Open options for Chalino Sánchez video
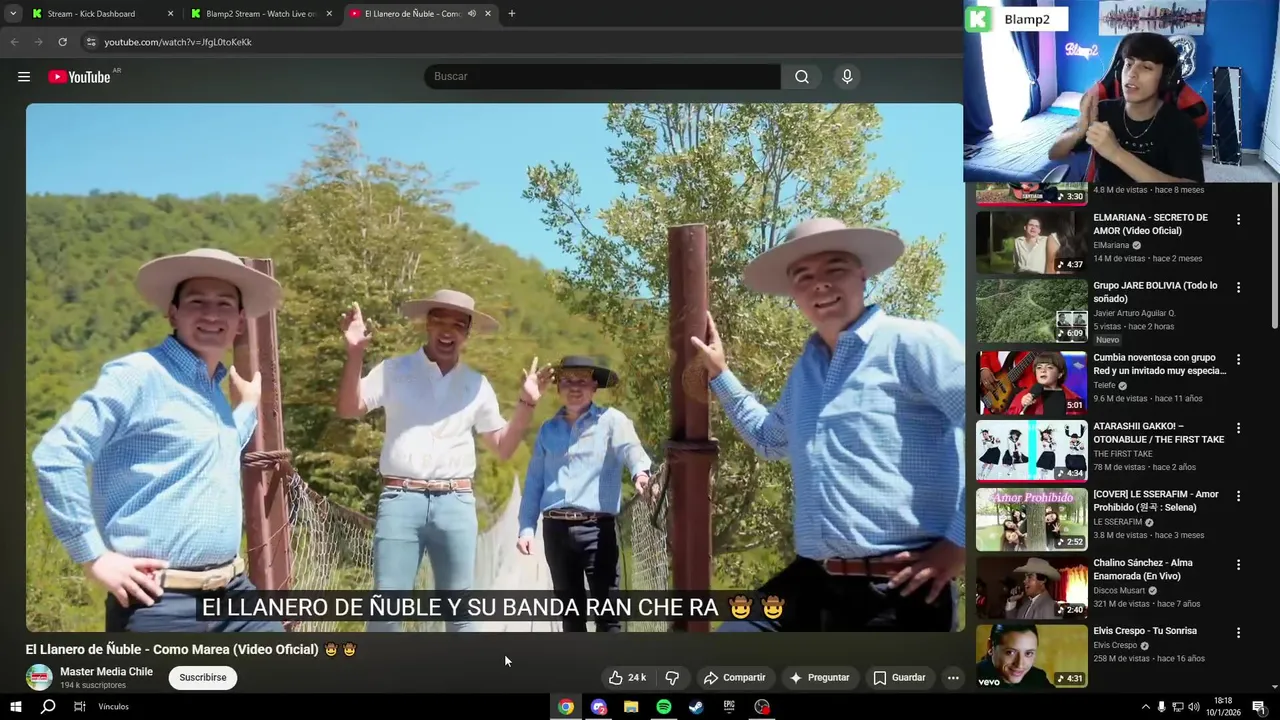The image size is (1280, 720). [1238, 565]
